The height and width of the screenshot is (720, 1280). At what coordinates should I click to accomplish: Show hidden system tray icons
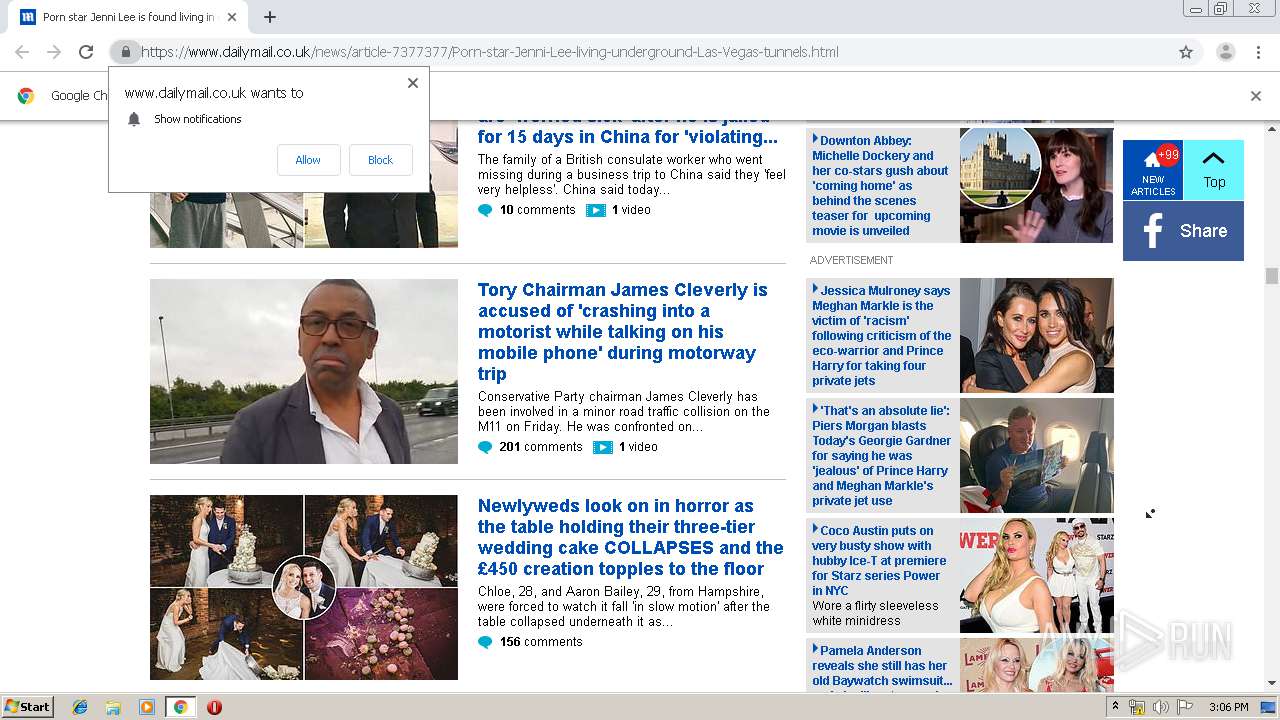point(1115,706)
